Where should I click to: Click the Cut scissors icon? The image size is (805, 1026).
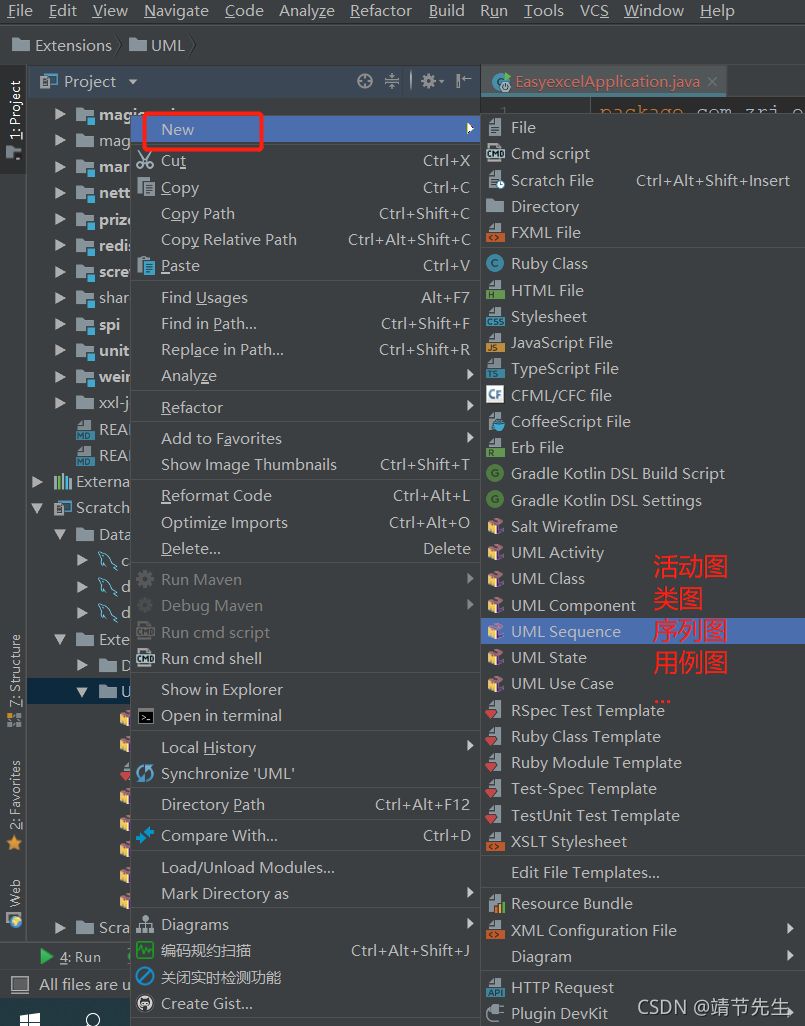(145, 160)
